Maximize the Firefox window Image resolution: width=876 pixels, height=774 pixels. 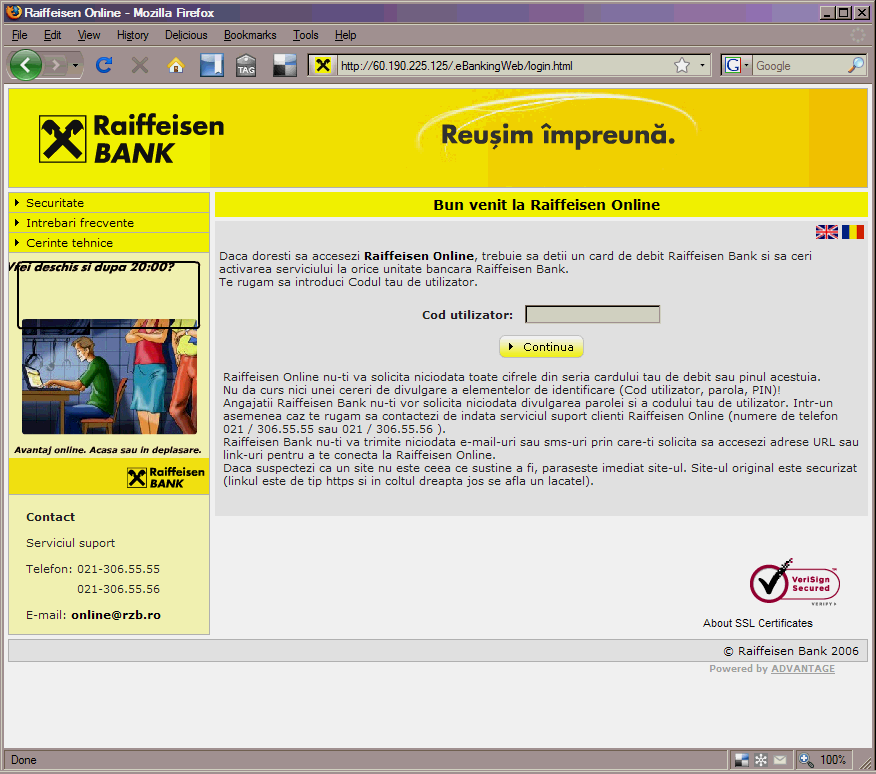(x=845, y=12)
